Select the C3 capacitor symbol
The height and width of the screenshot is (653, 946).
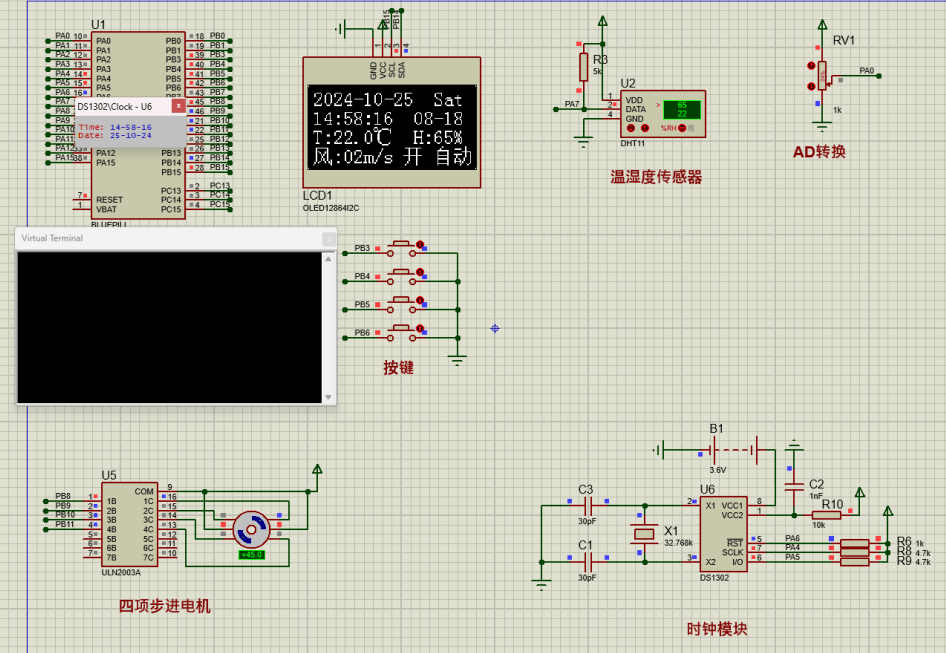[586, 506]
